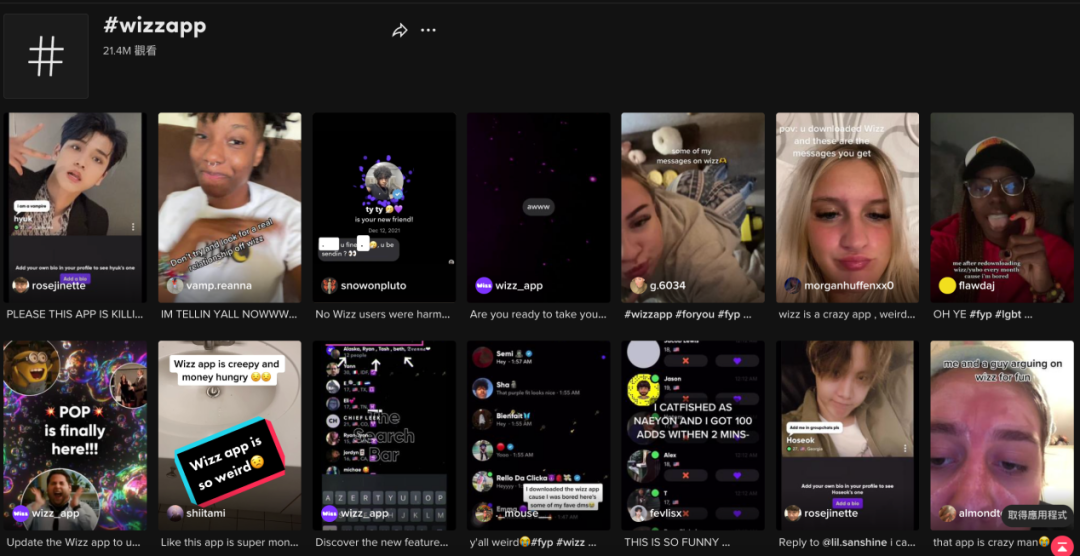
Task: Click rosejinette avatar on Hoseok video
Action: click(x=792, y=513)
